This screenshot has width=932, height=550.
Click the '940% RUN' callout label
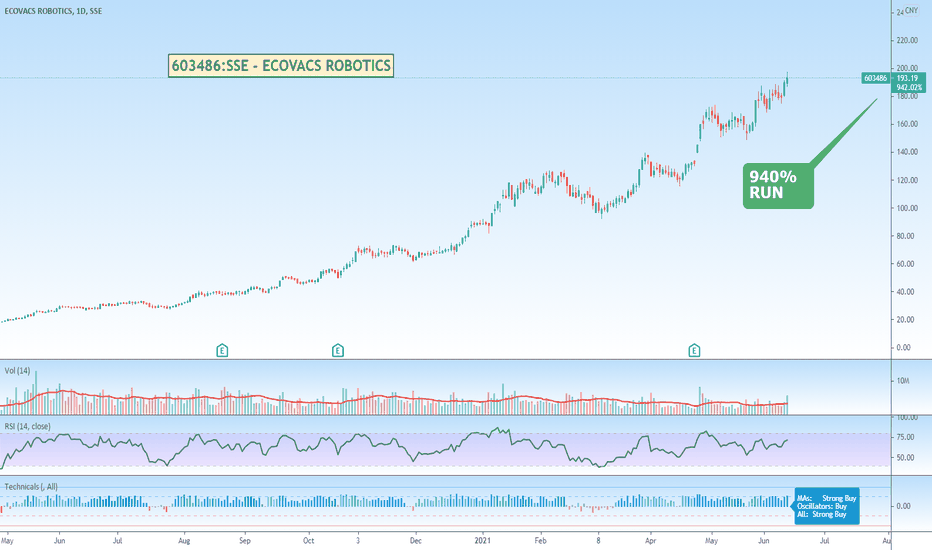[778, 185]
